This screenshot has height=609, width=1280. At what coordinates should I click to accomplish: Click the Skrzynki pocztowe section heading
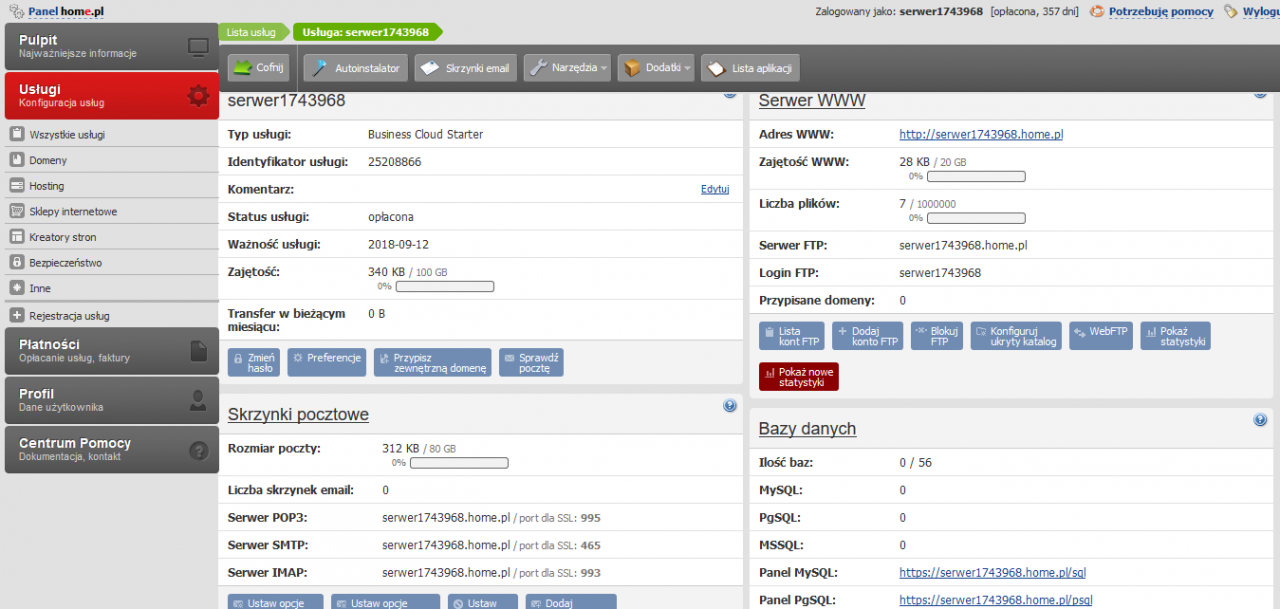298,415
